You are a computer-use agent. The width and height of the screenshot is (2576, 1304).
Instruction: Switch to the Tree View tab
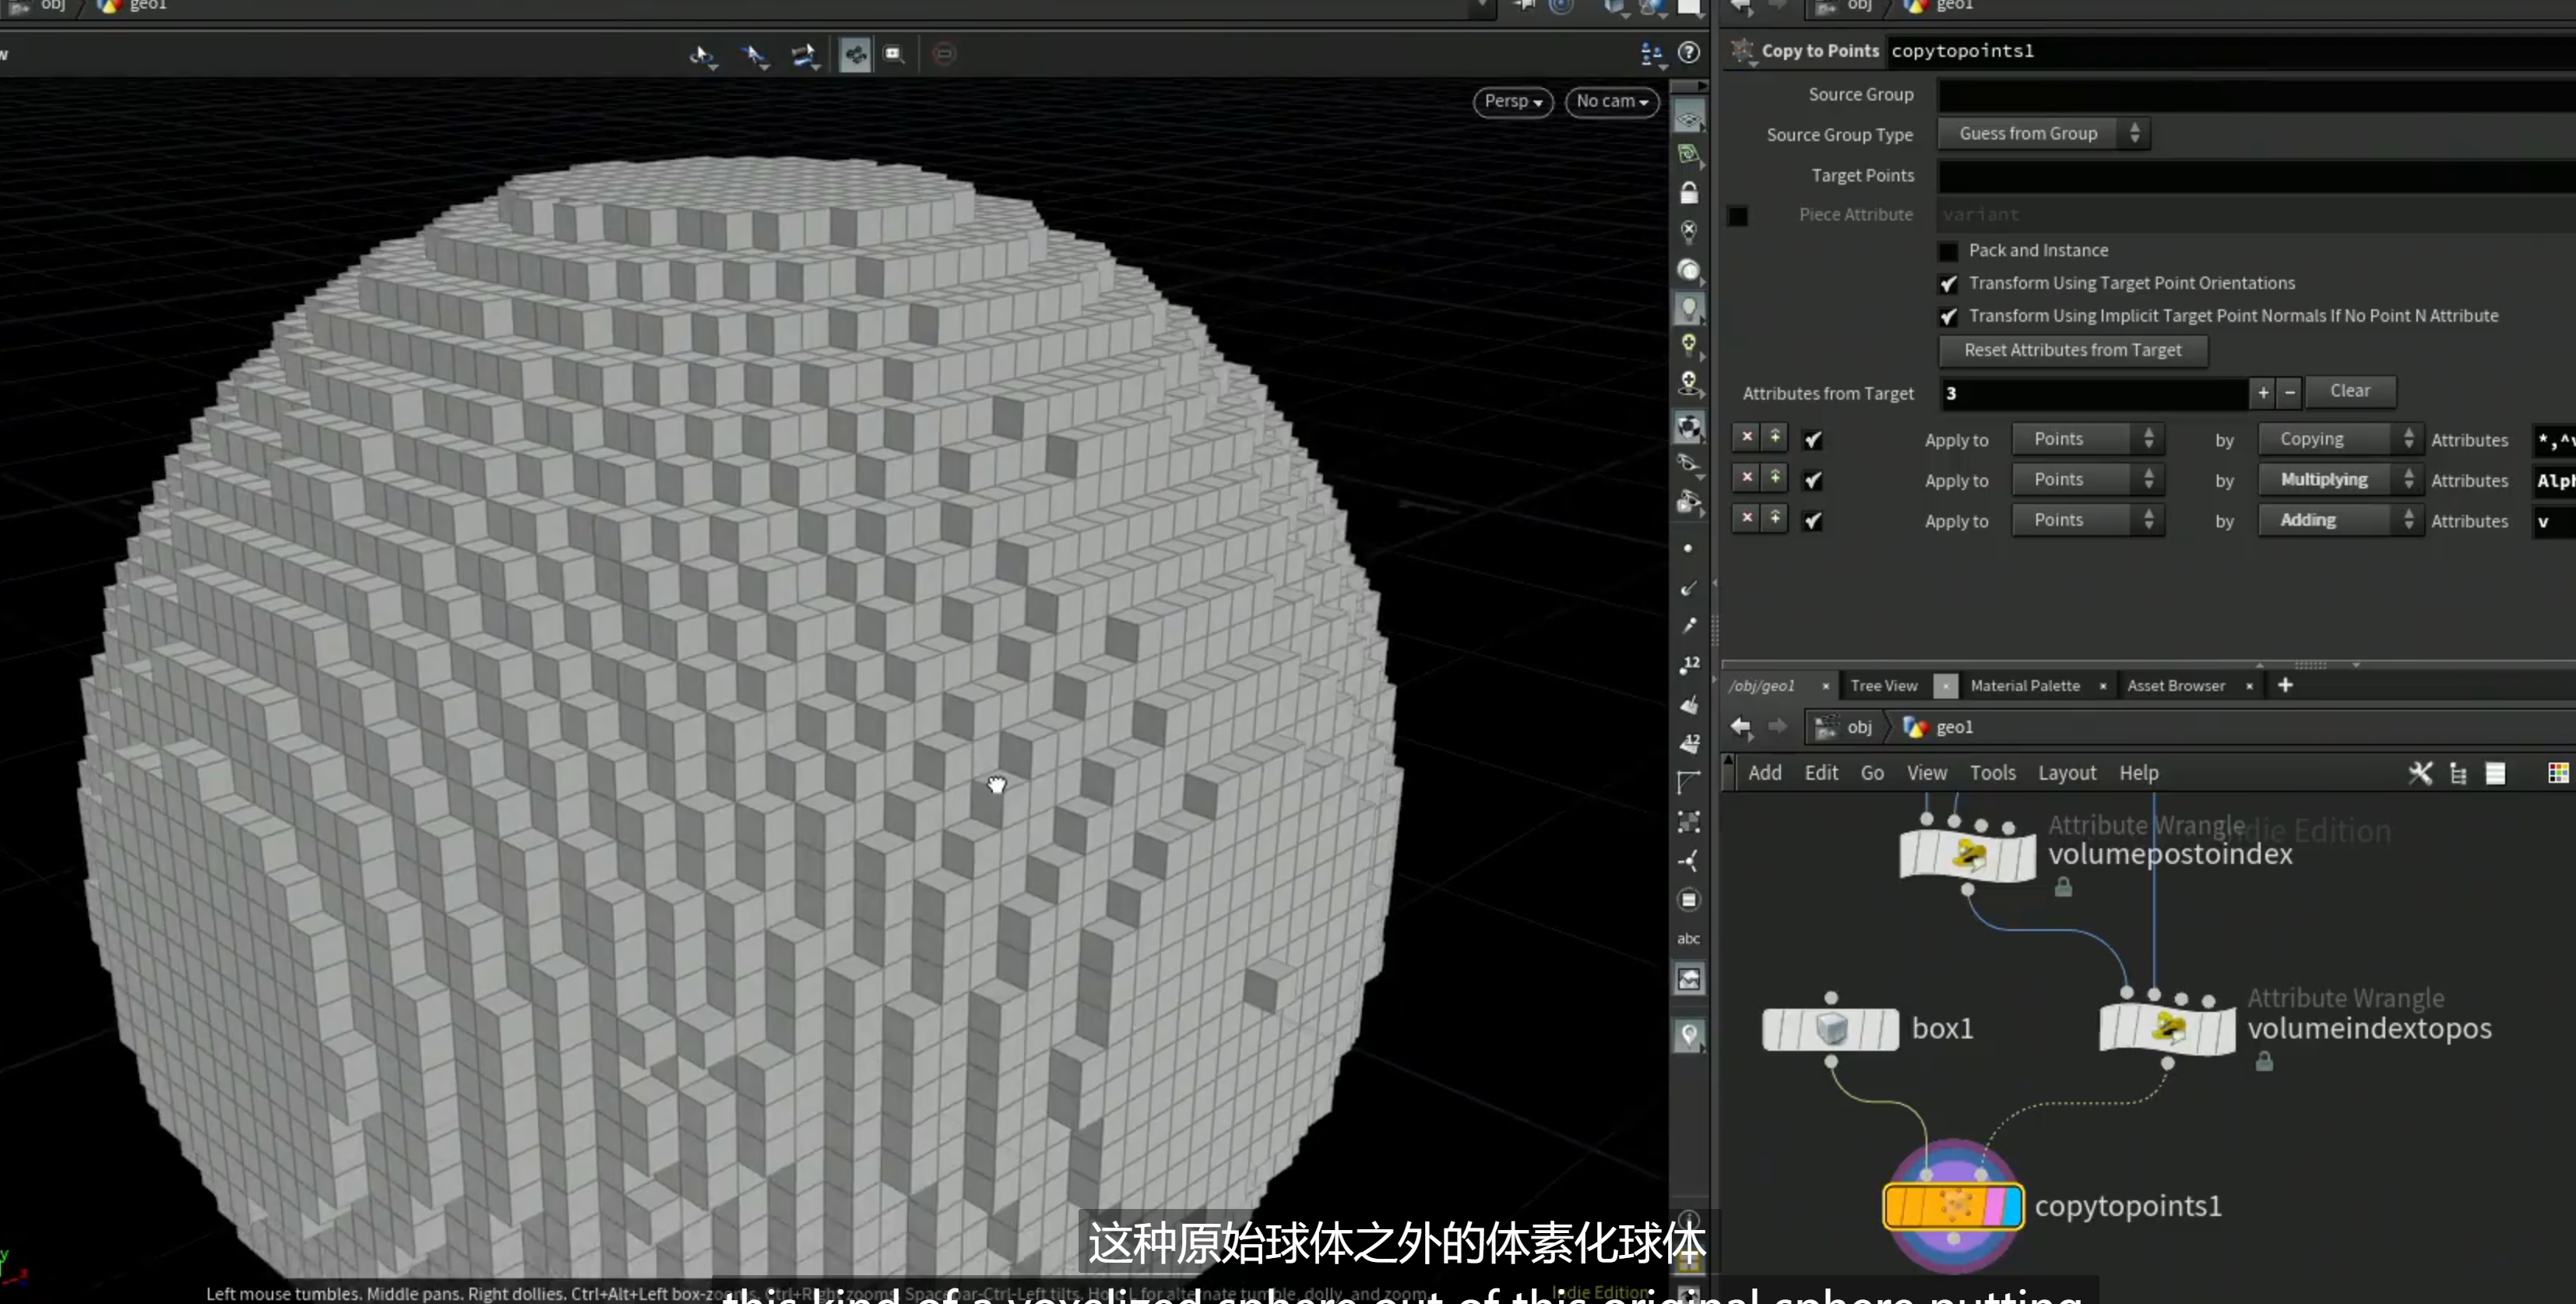pos(1884,686)
